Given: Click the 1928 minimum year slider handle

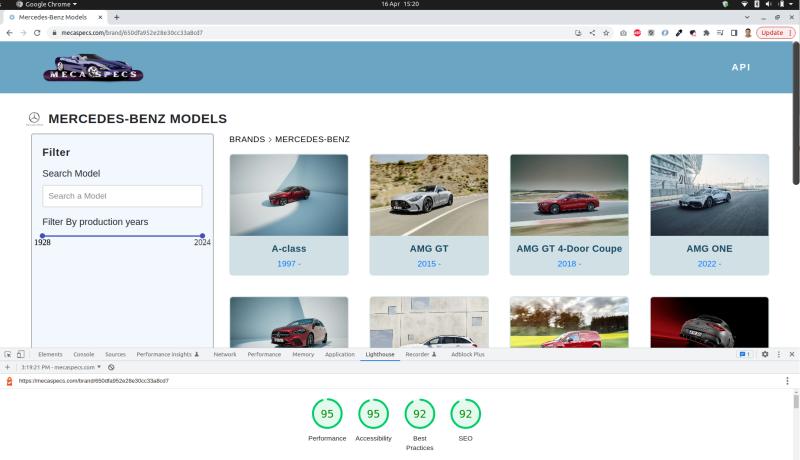Looking at the screenshot, I should click(x=42, y=236).
